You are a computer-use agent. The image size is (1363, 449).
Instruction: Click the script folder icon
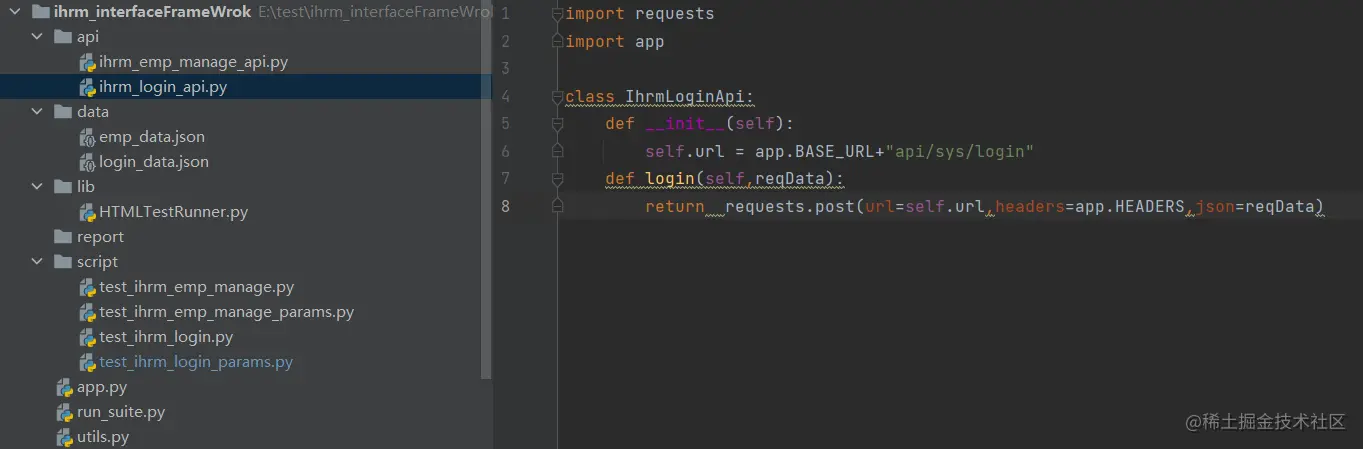63,262
